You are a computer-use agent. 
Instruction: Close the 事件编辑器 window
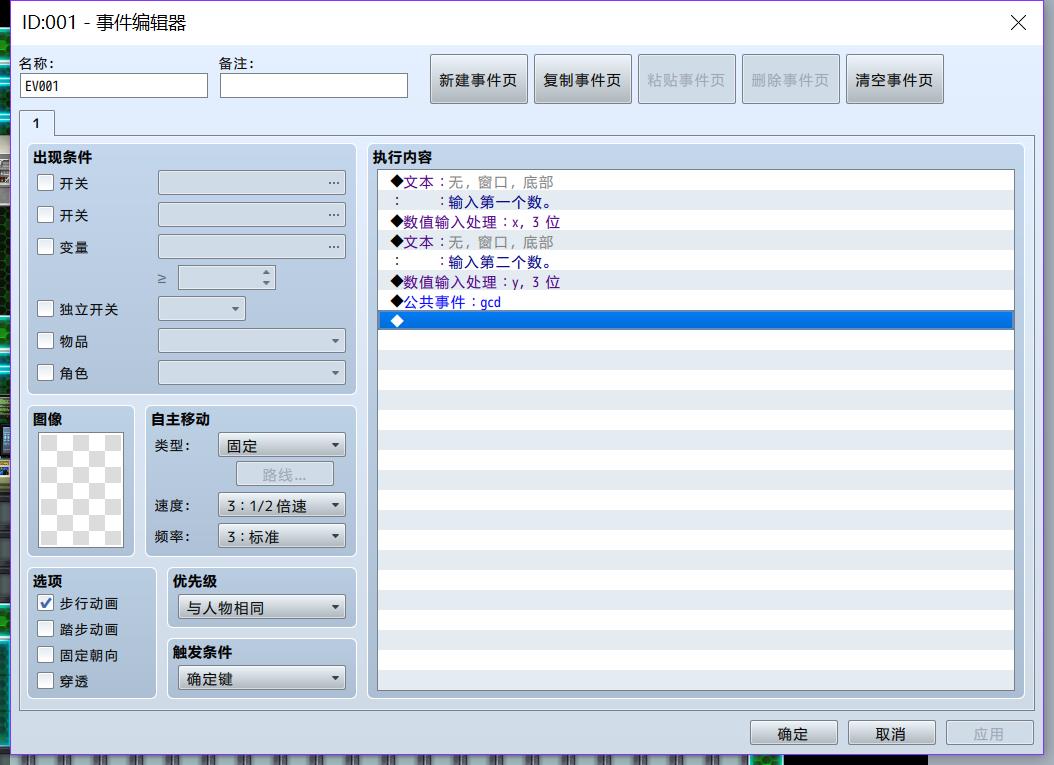(1018, 23)
